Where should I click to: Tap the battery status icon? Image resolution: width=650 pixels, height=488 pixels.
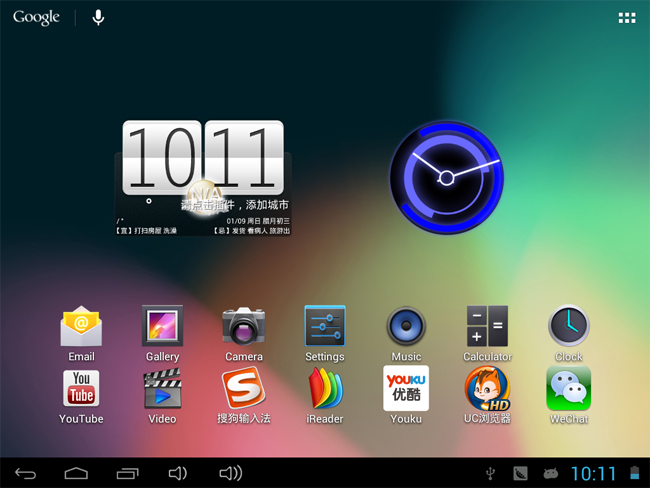click(x=634, y=473)
